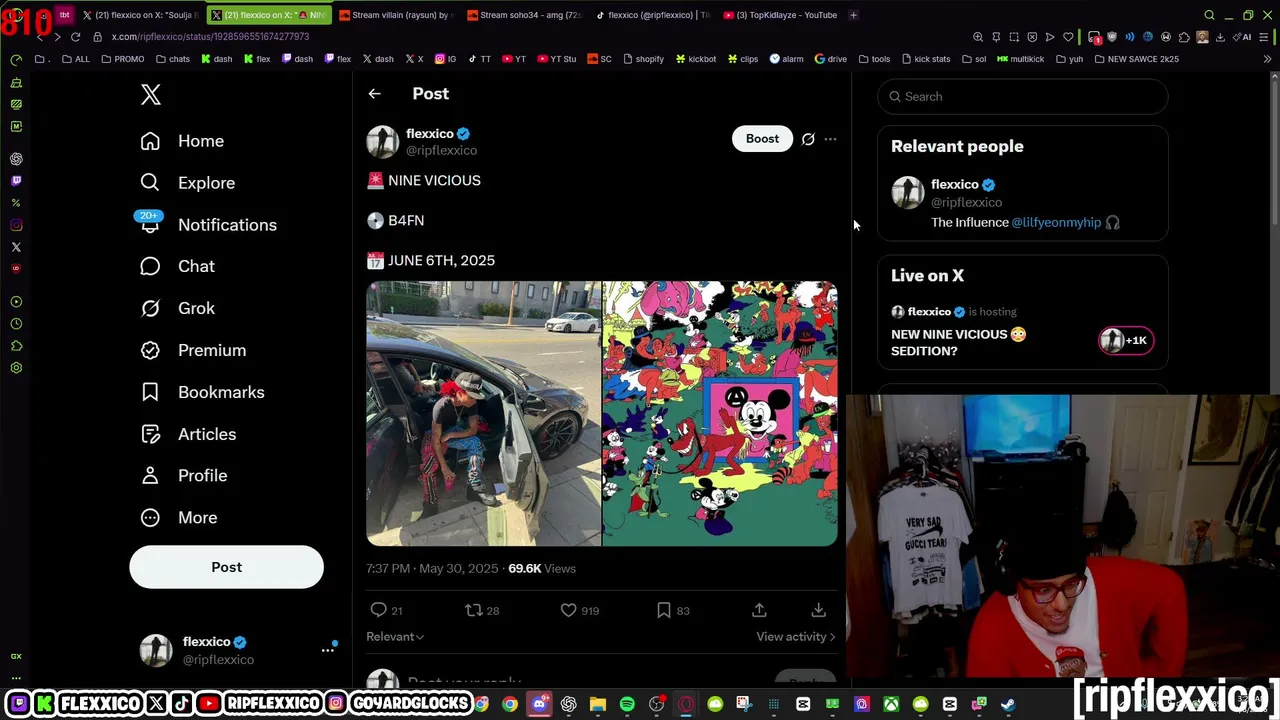This screenshot has width=1280, height=720.
Task: Click inside the X Search field
Action: [1022, 96]
